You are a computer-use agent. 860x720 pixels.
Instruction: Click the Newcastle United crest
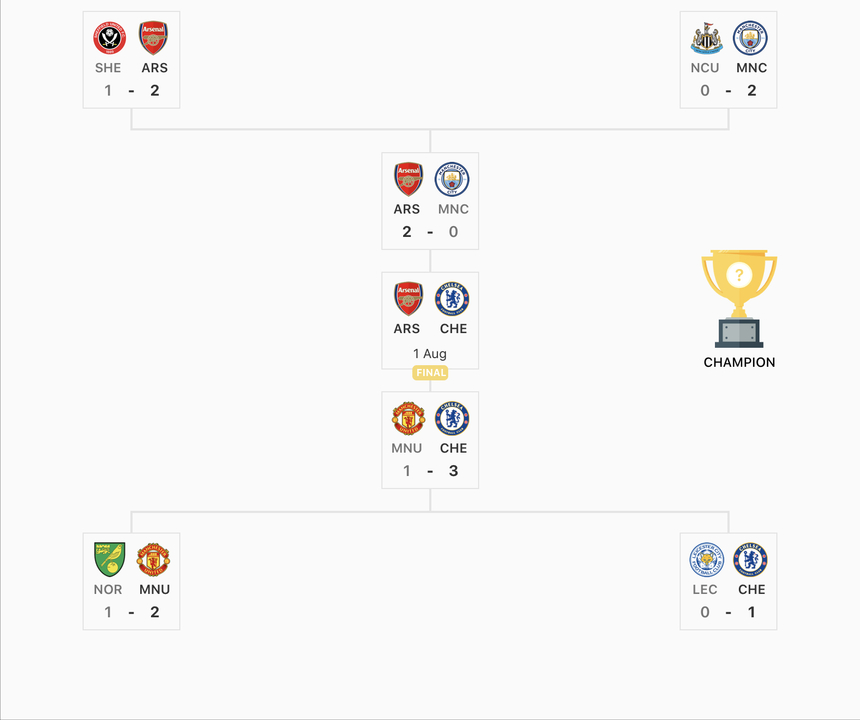click(706, 38)
